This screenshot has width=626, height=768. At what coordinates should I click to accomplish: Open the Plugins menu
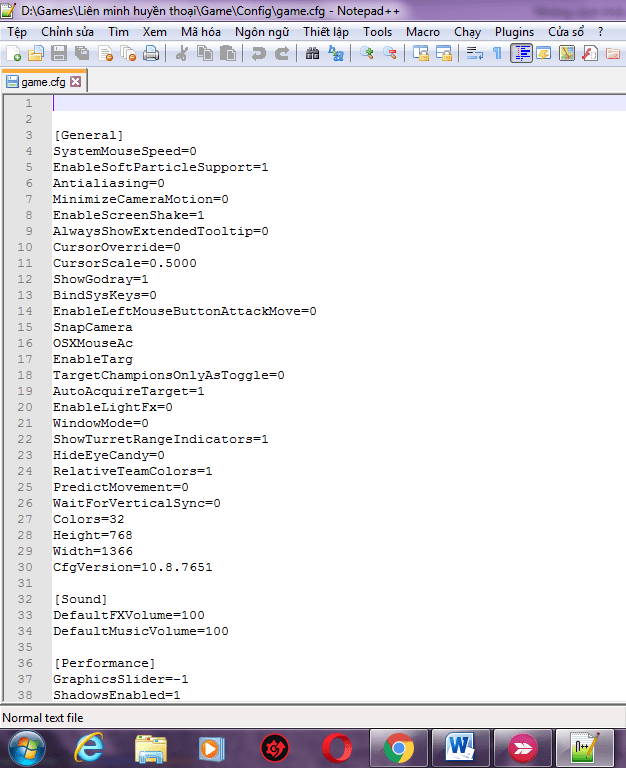(514, 32)
